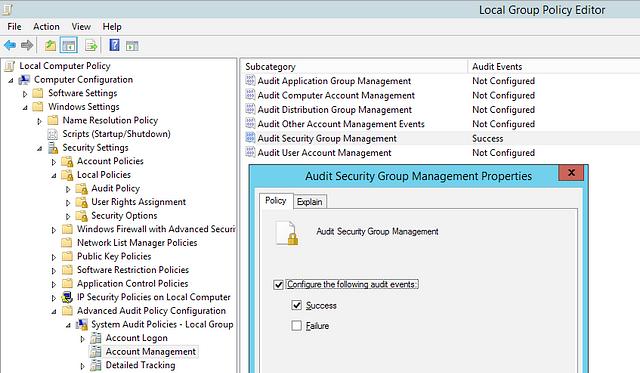Screen dimensions: 640x373
Task: Click the Back arrow toolbar icon
Action: tap(10, 45)
